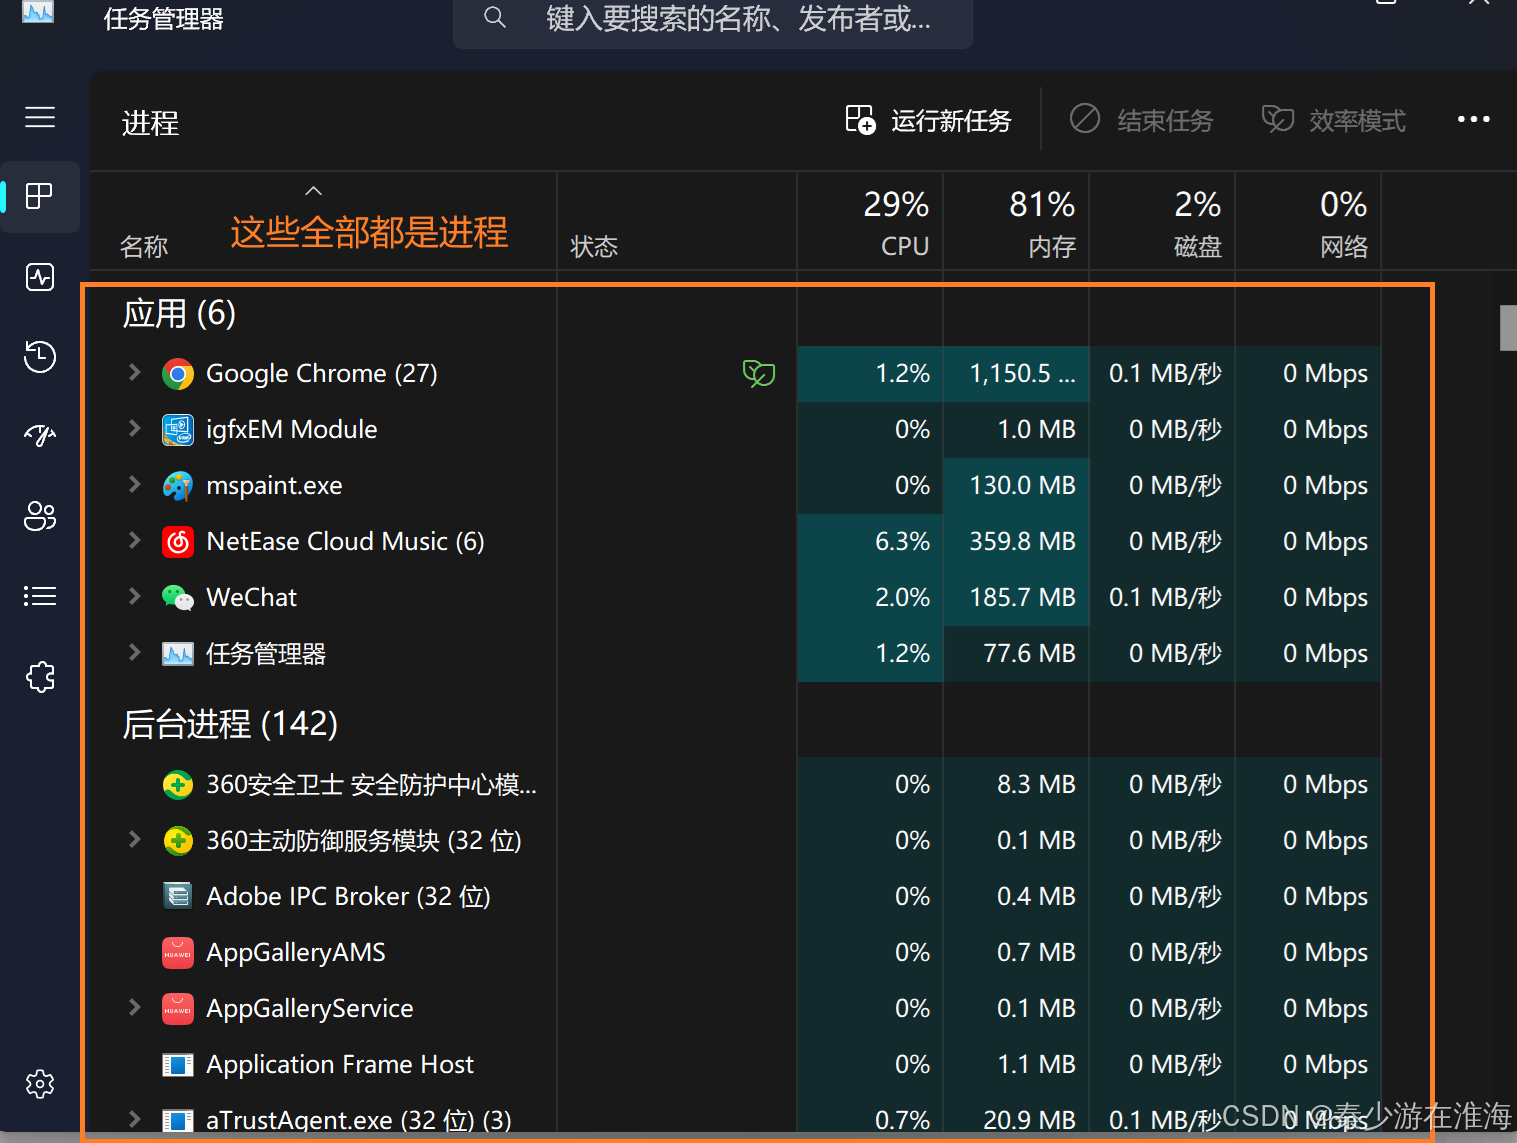Expand the AppGalleryService row
Image resolution: width=1517 pixels, height=1143 pixels.
134,1007
